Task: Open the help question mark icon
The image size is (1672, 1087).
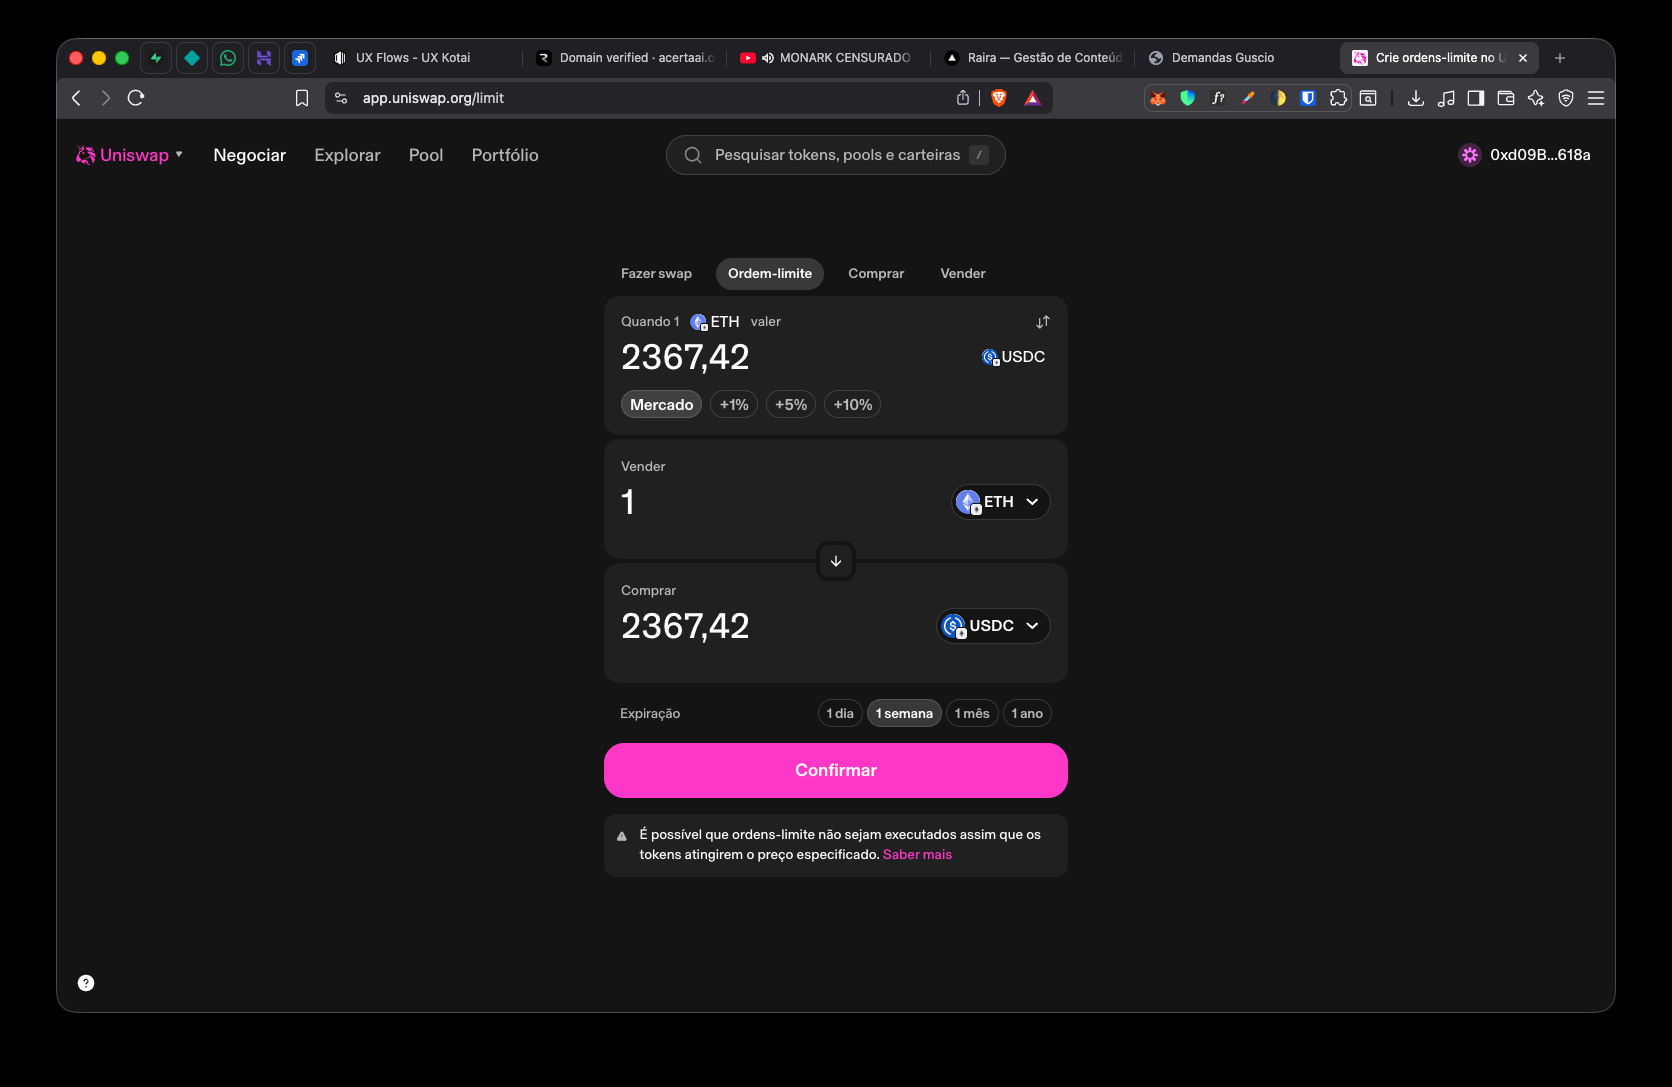Action: (x=86, y=983)
